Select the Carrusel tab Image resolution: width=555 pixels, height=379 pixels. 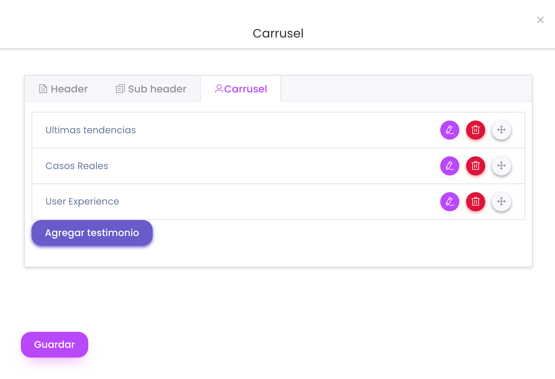click(x=241, y=89)
